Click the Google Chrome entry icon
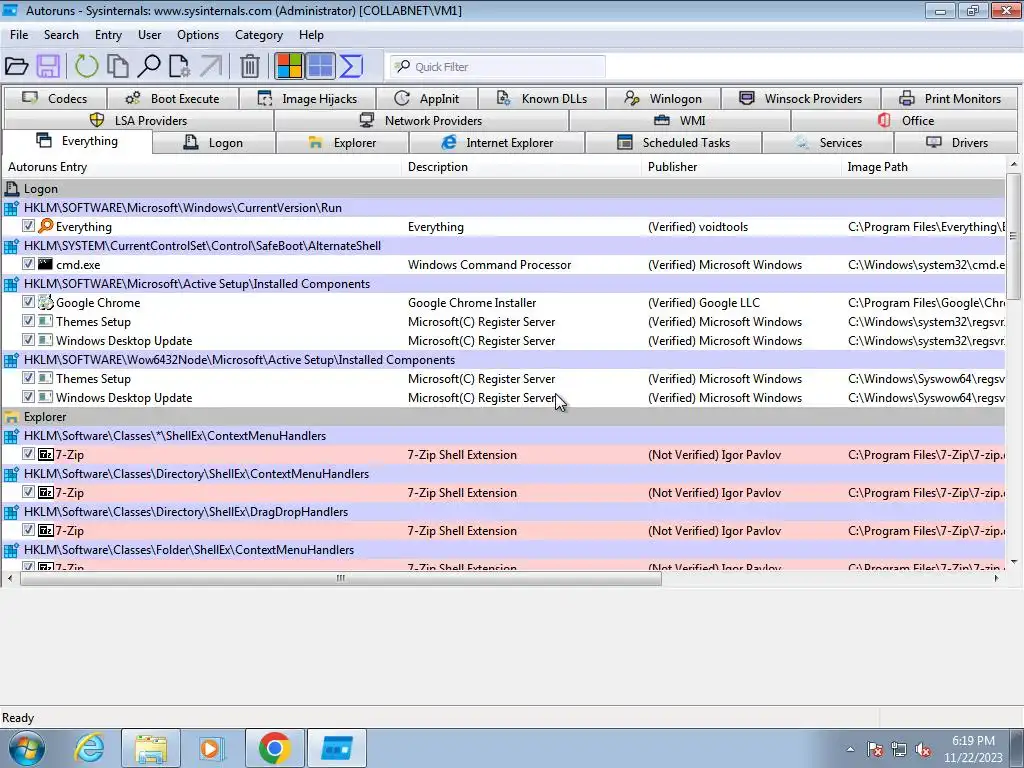The width and height of the screenshot is (1024, 768). (45, 302)
